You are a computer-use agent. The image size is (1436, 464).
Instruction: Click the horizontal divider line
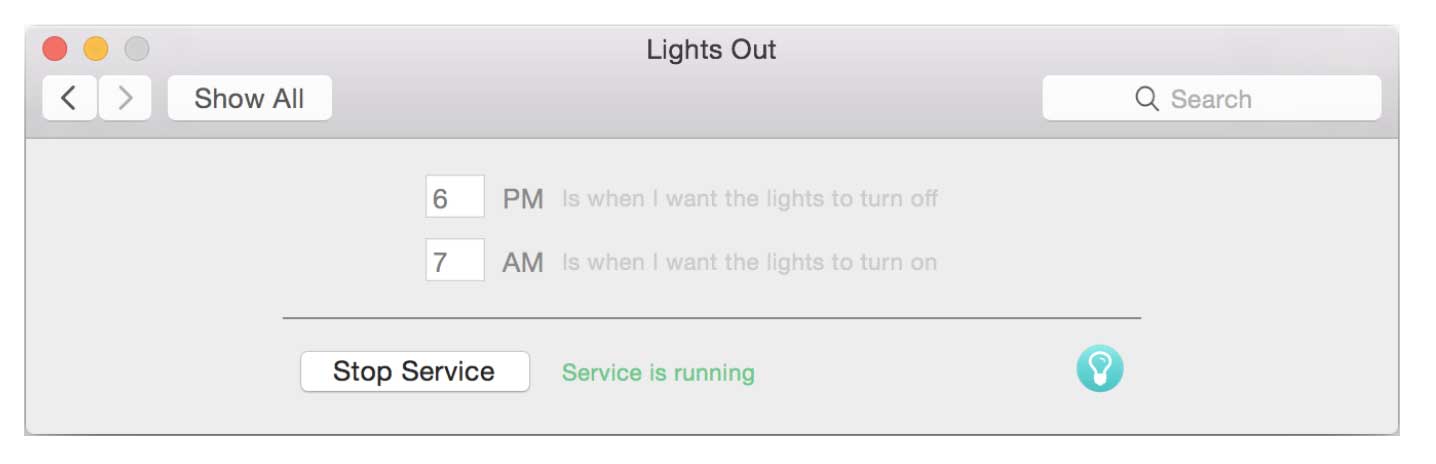point(711,318)
